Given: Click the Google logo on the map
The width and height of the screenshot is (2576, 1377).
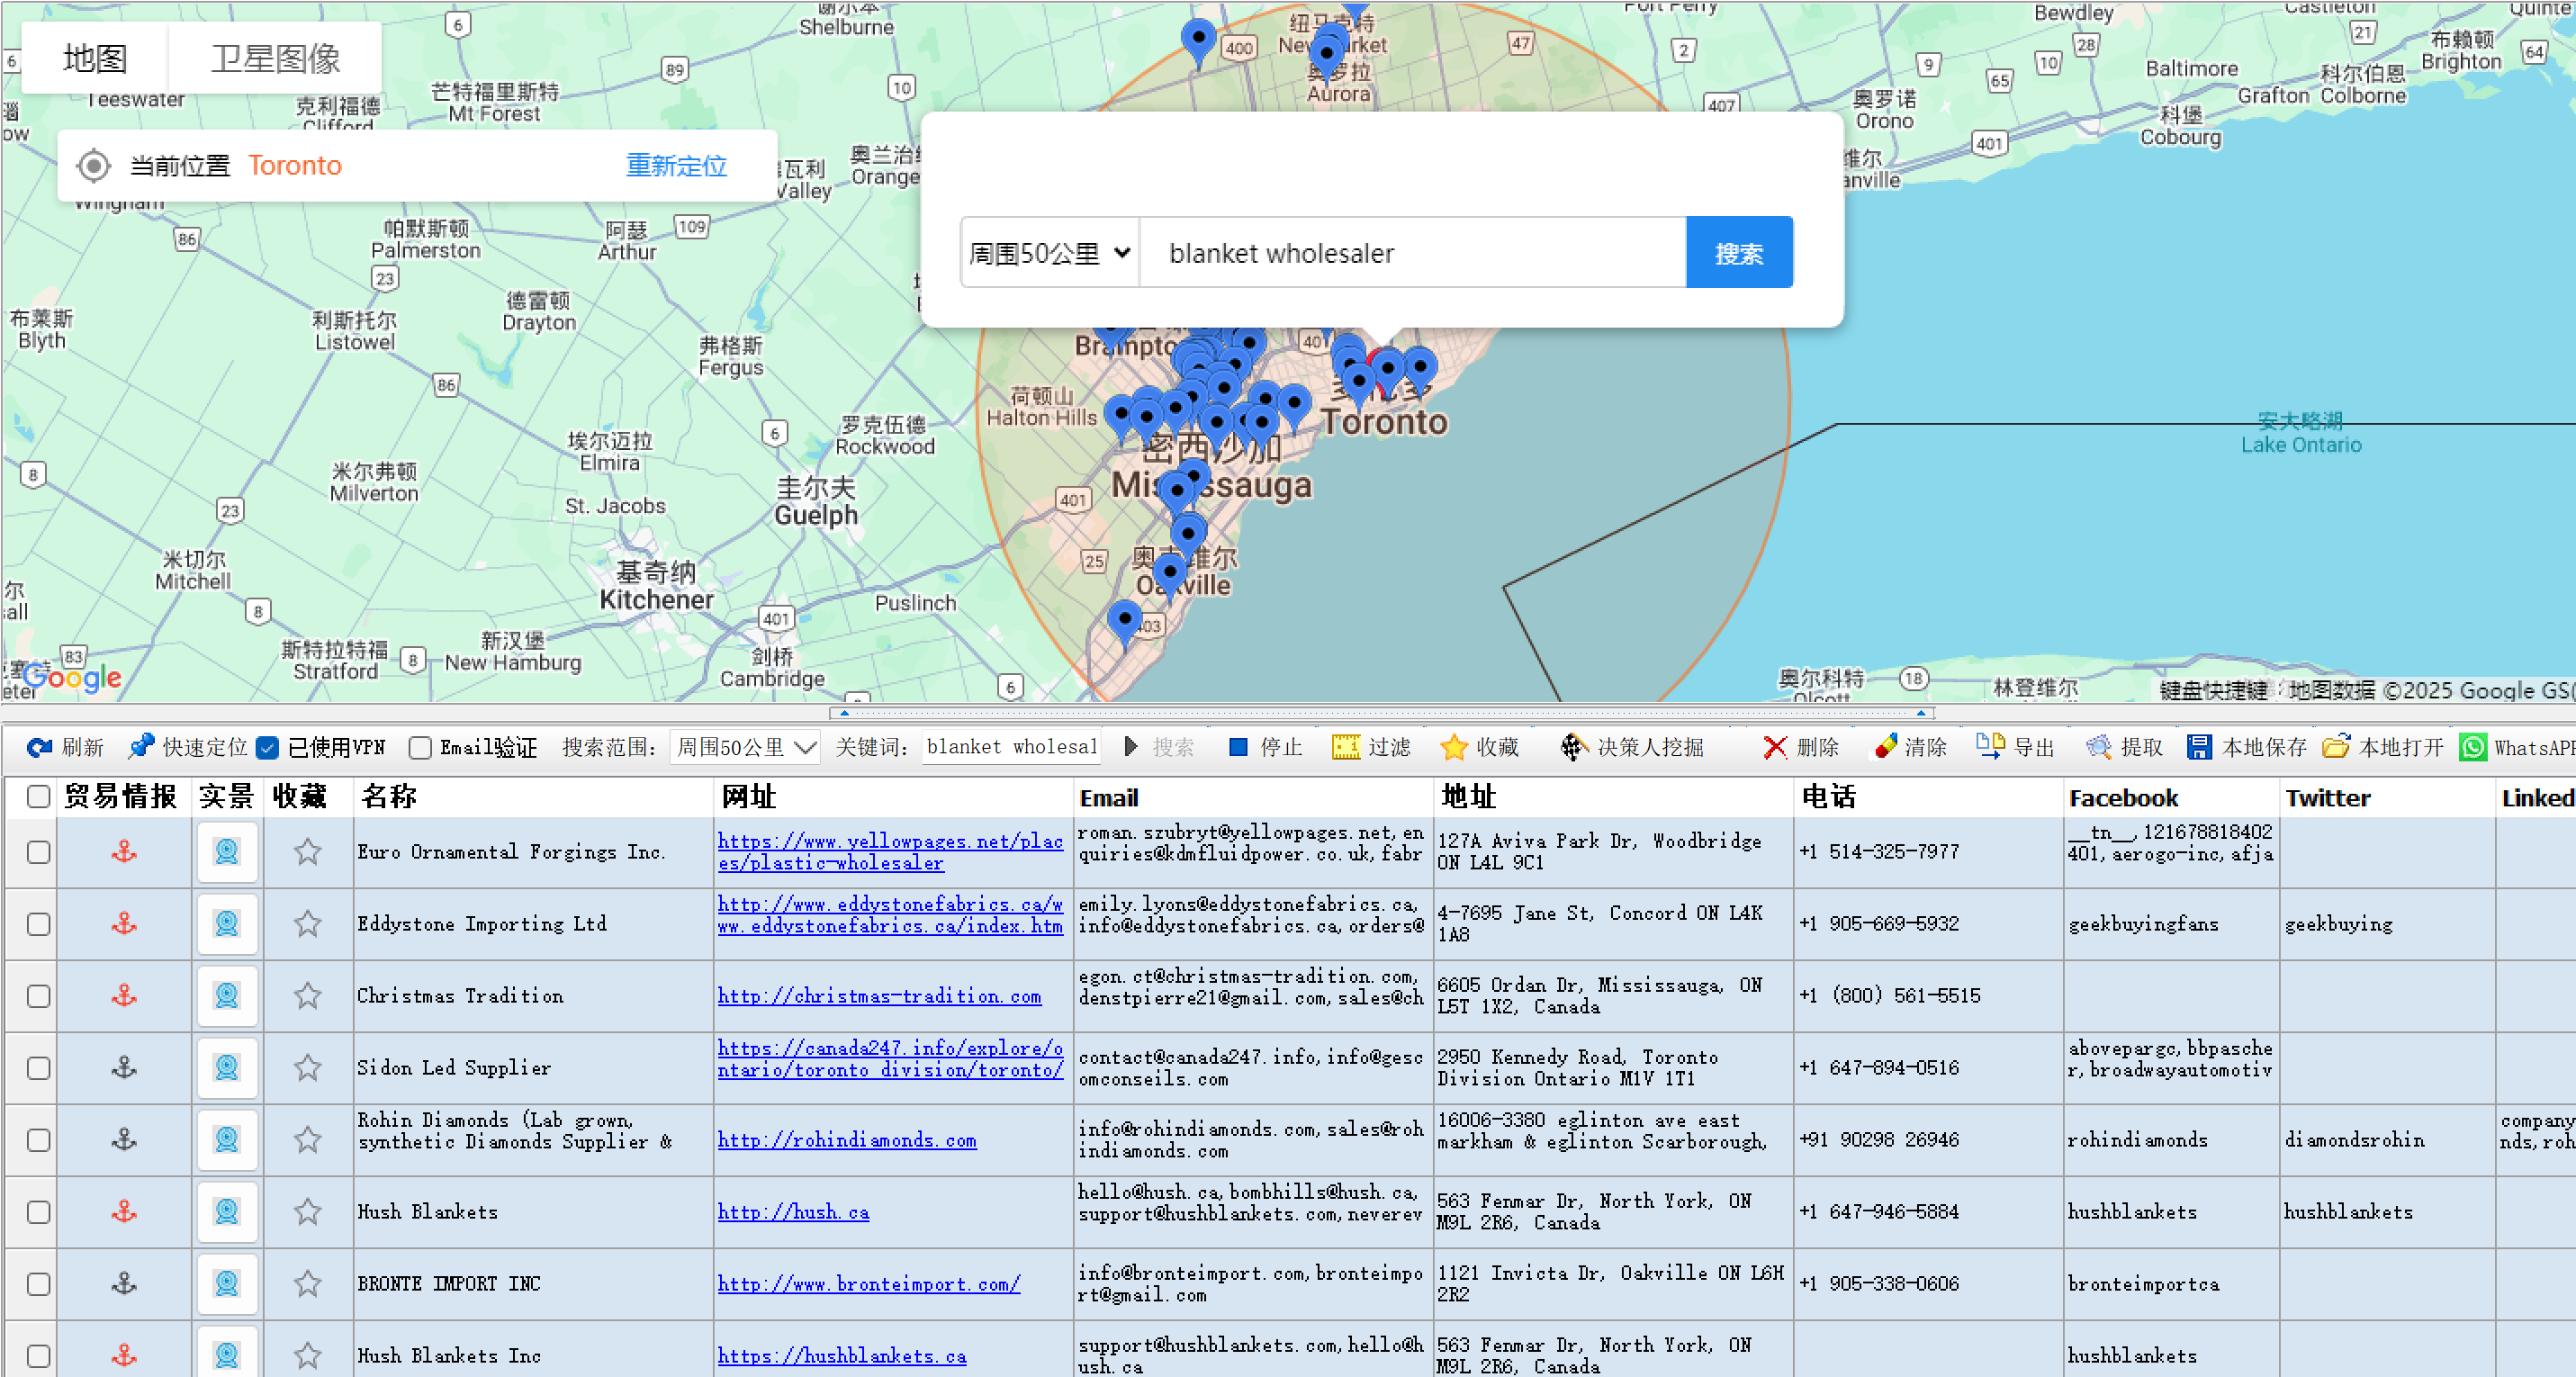Looking at the screenshot, I should click(72, 678).
